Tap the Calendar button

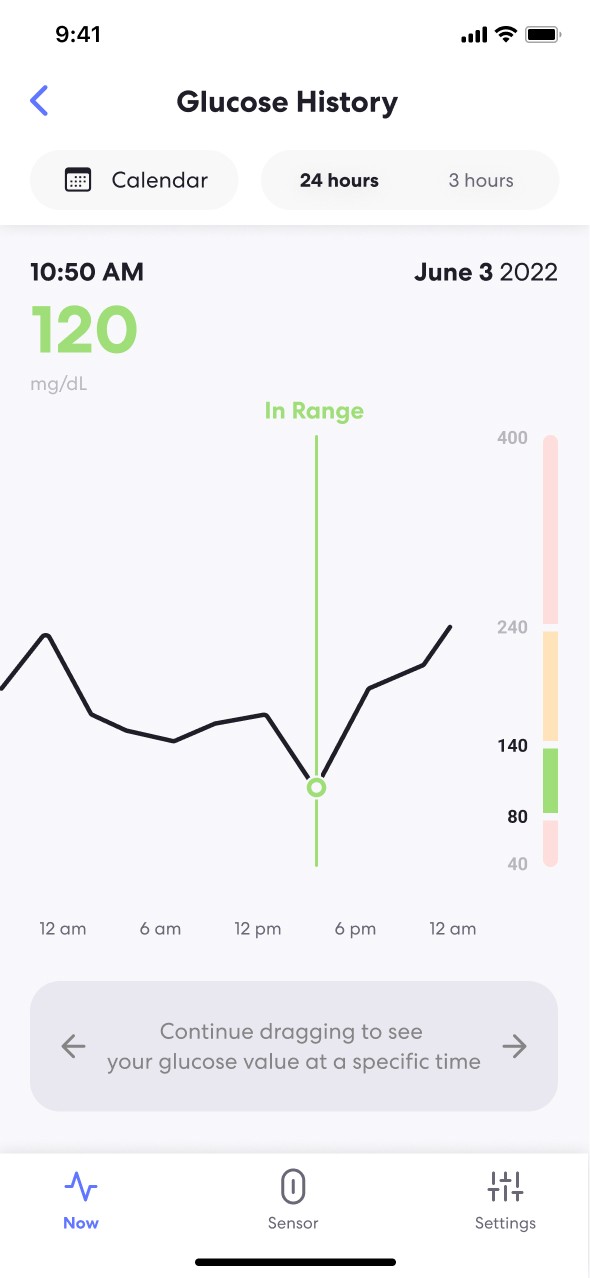(134, 180)
